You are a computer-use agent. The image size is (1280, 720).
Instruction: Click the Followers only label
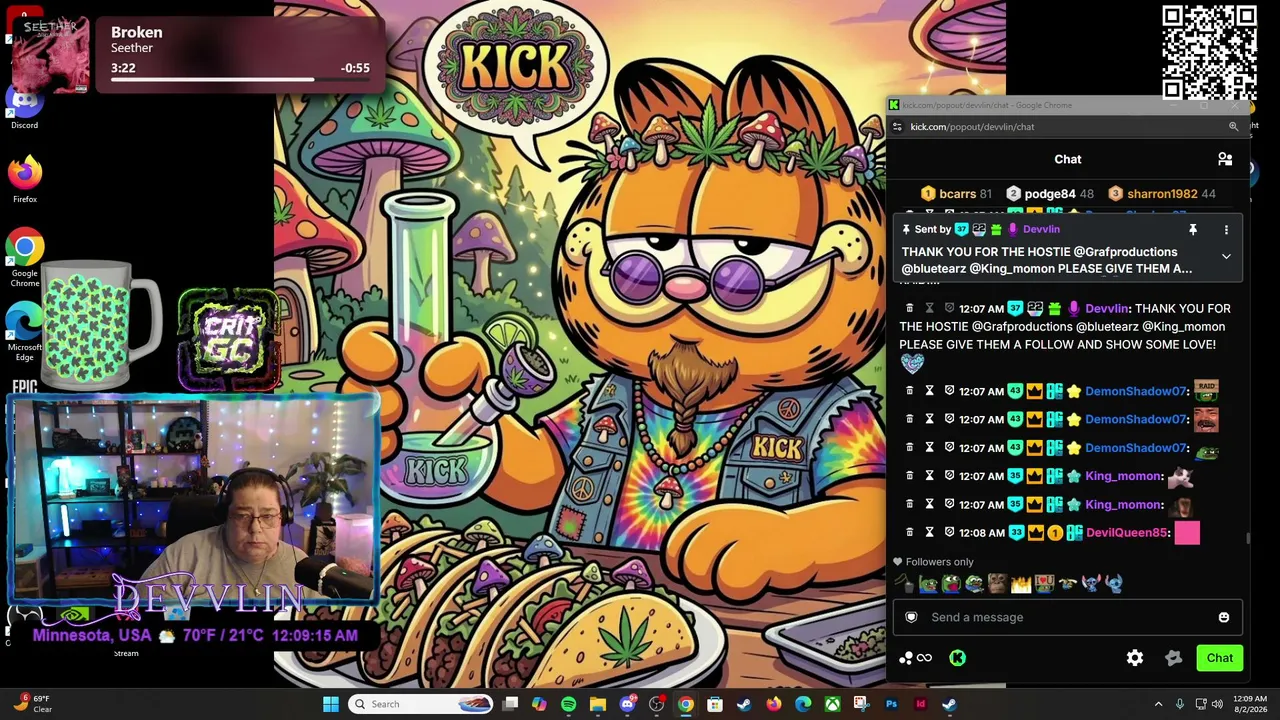click(x=939, y=562)
